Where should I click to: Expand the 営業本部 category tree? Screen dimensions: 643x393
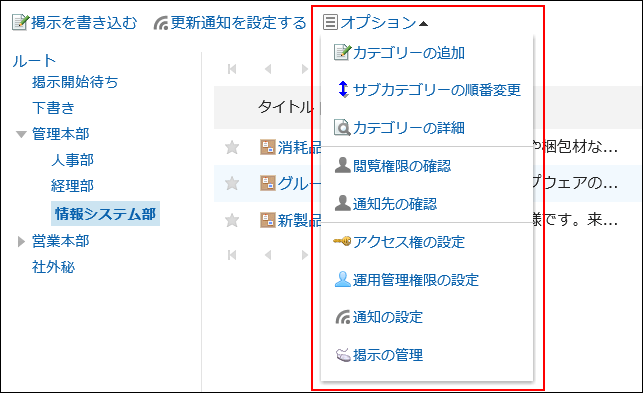[21, 242]
